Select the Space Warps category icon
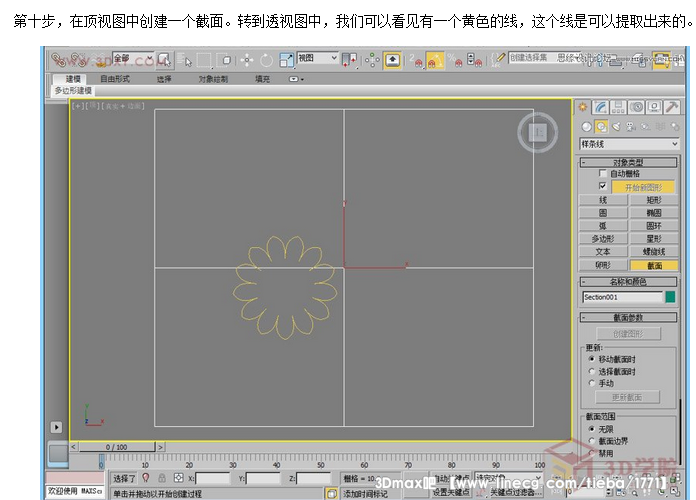 [660, 127]
